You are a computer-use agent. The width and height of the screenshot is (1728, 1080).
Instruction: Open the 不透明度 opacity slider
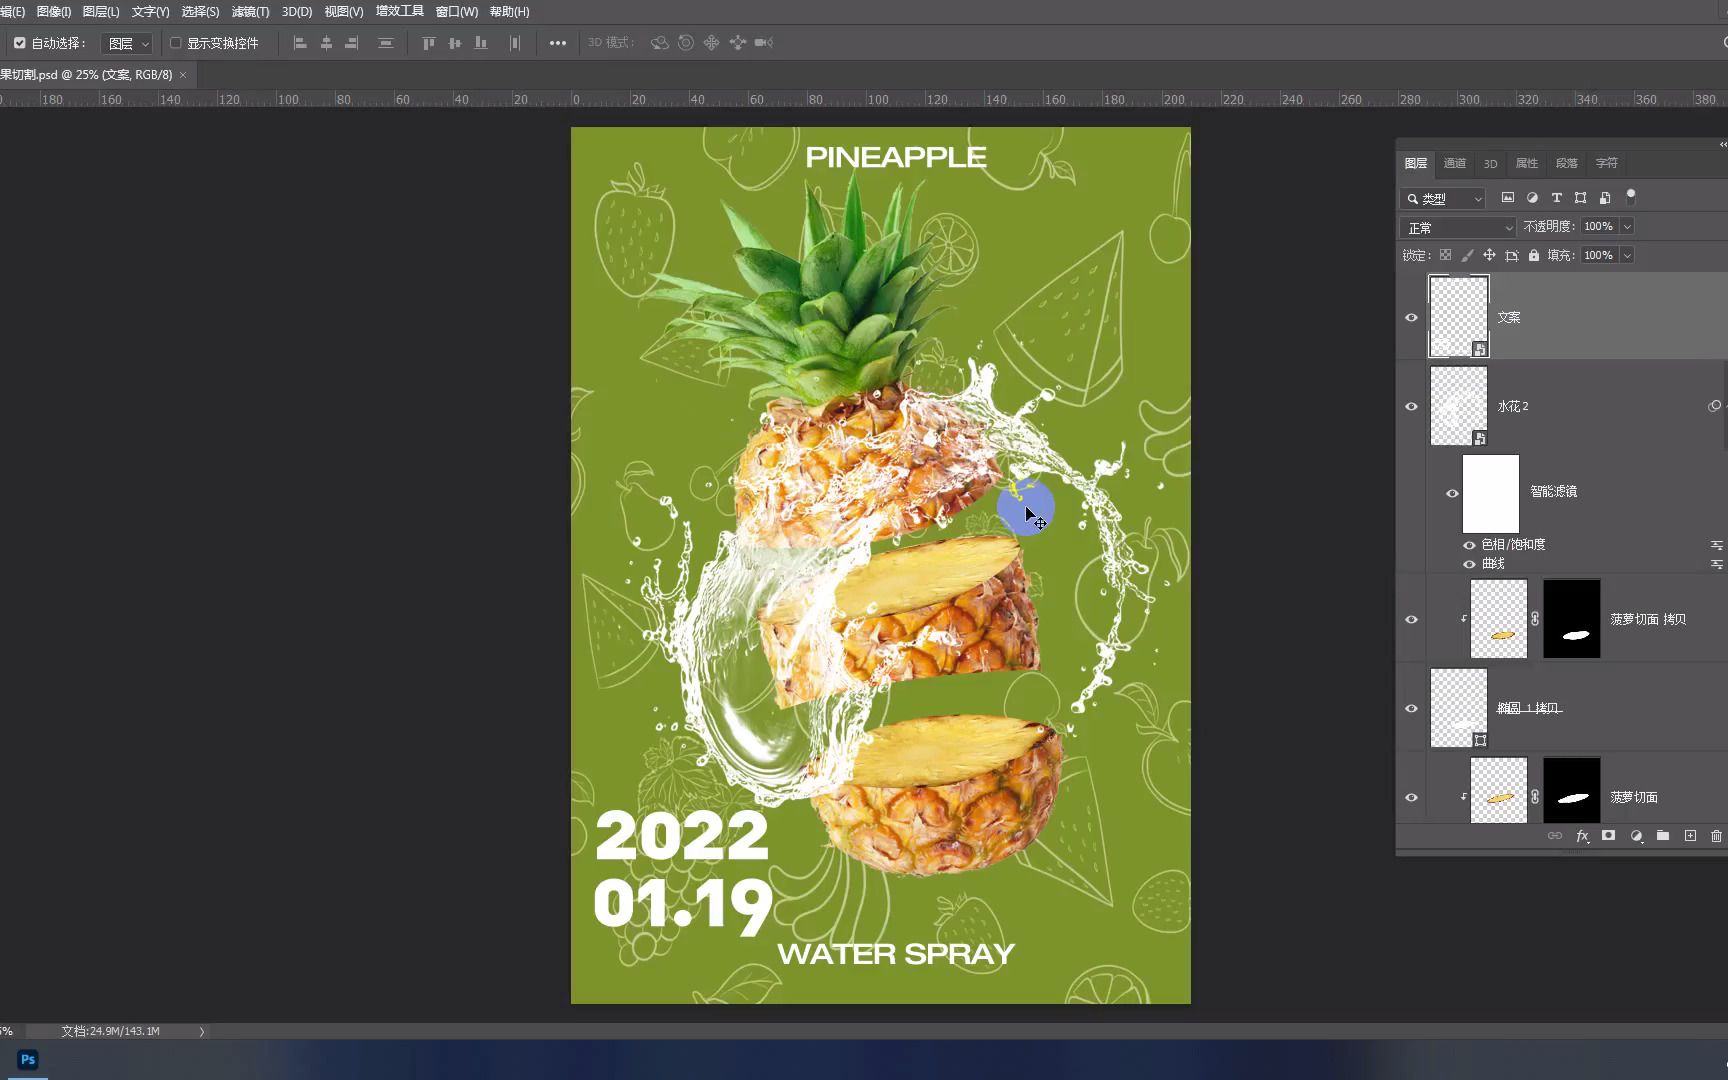(x=1627, y=226)
